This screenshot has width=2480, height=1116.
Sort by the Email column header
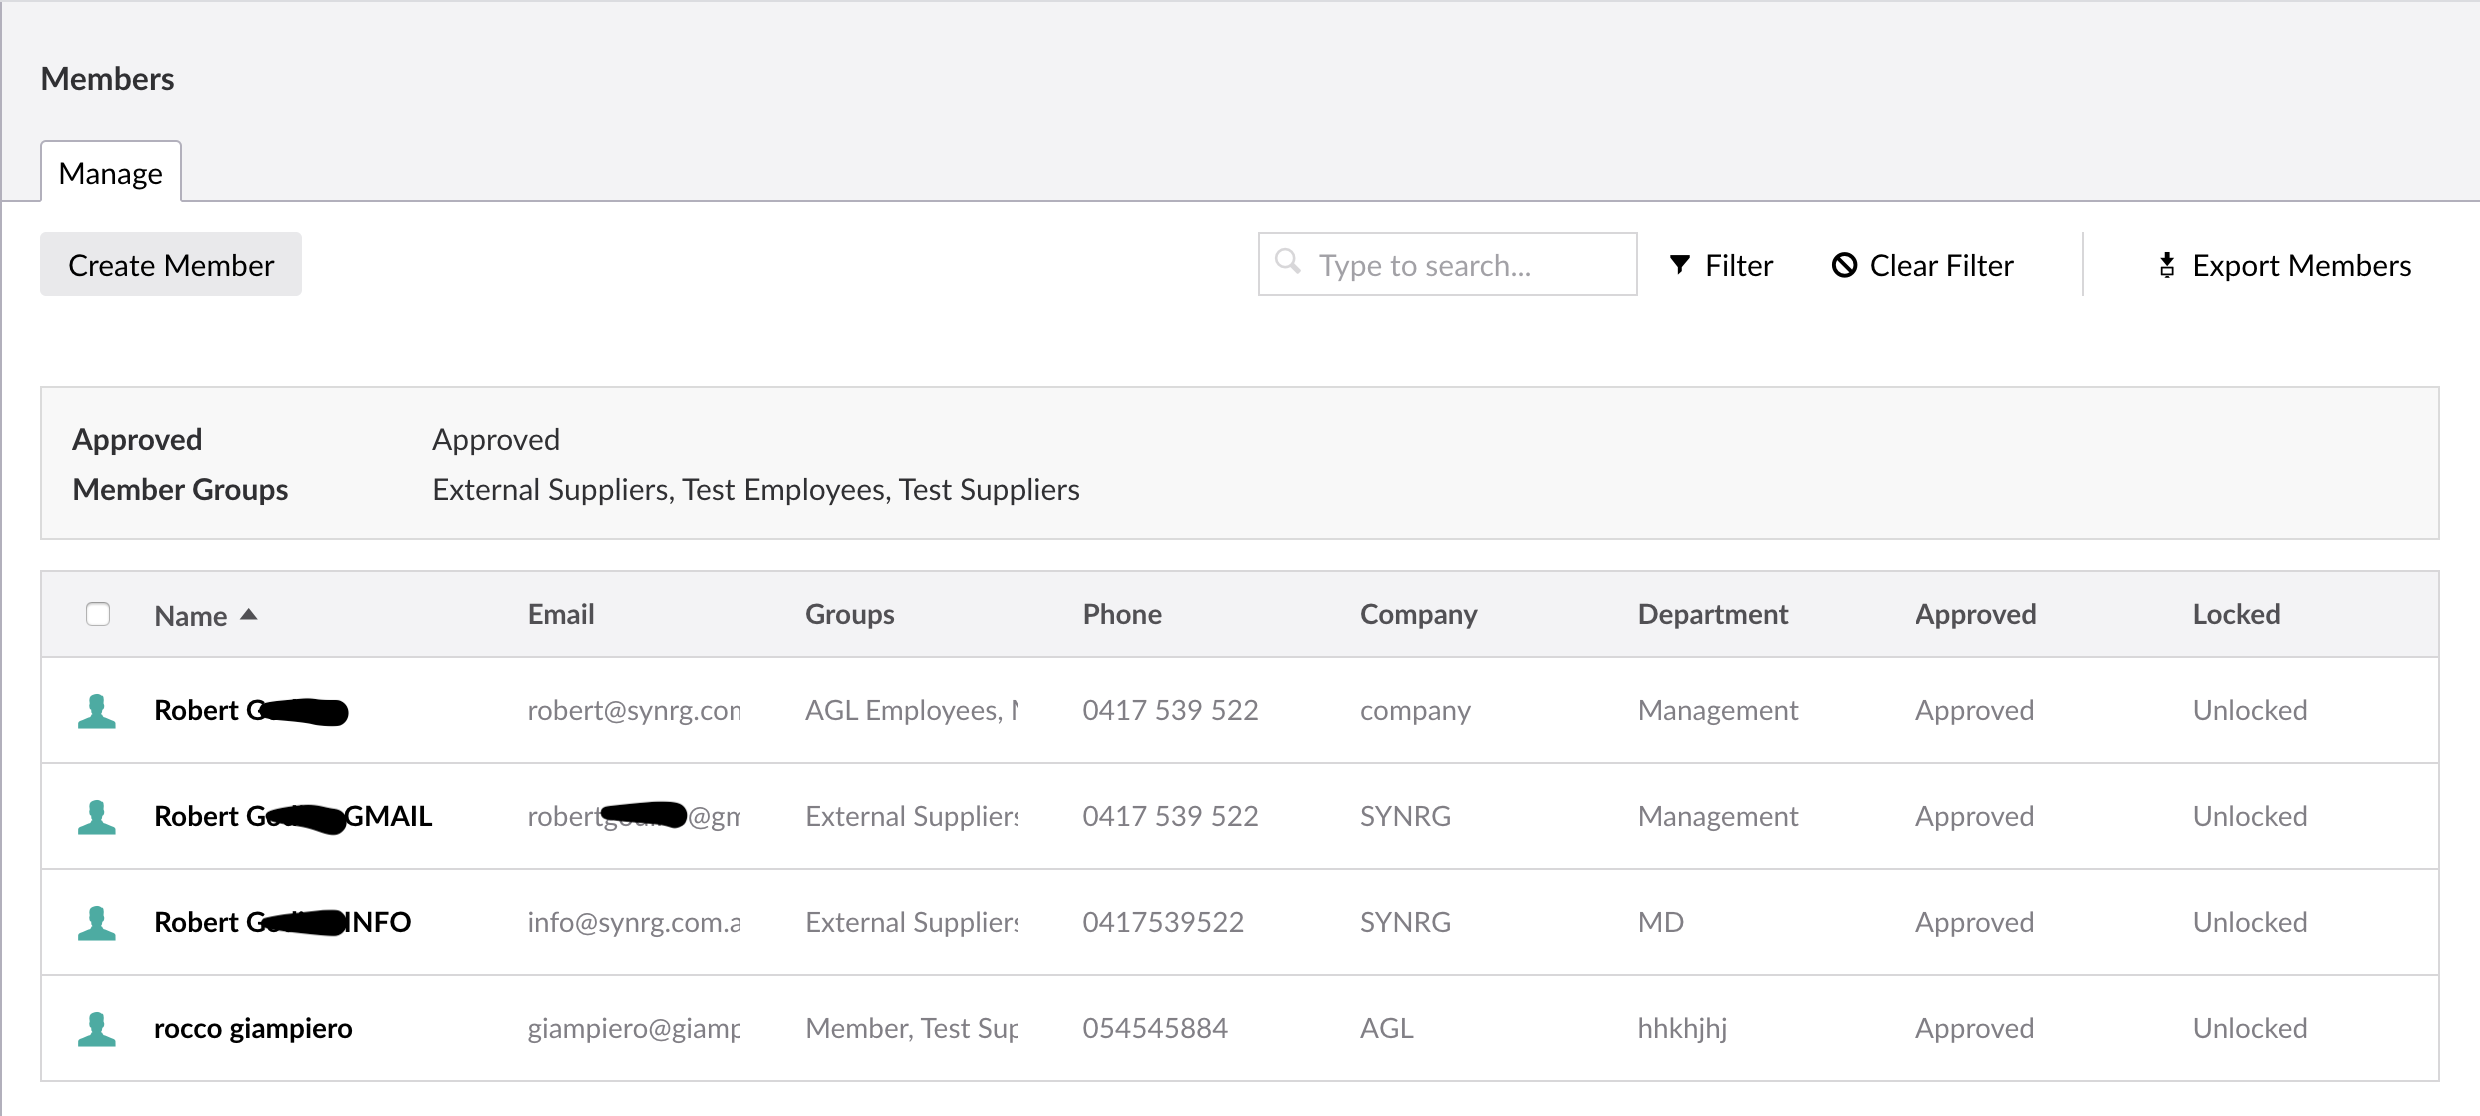click(561, 614)
